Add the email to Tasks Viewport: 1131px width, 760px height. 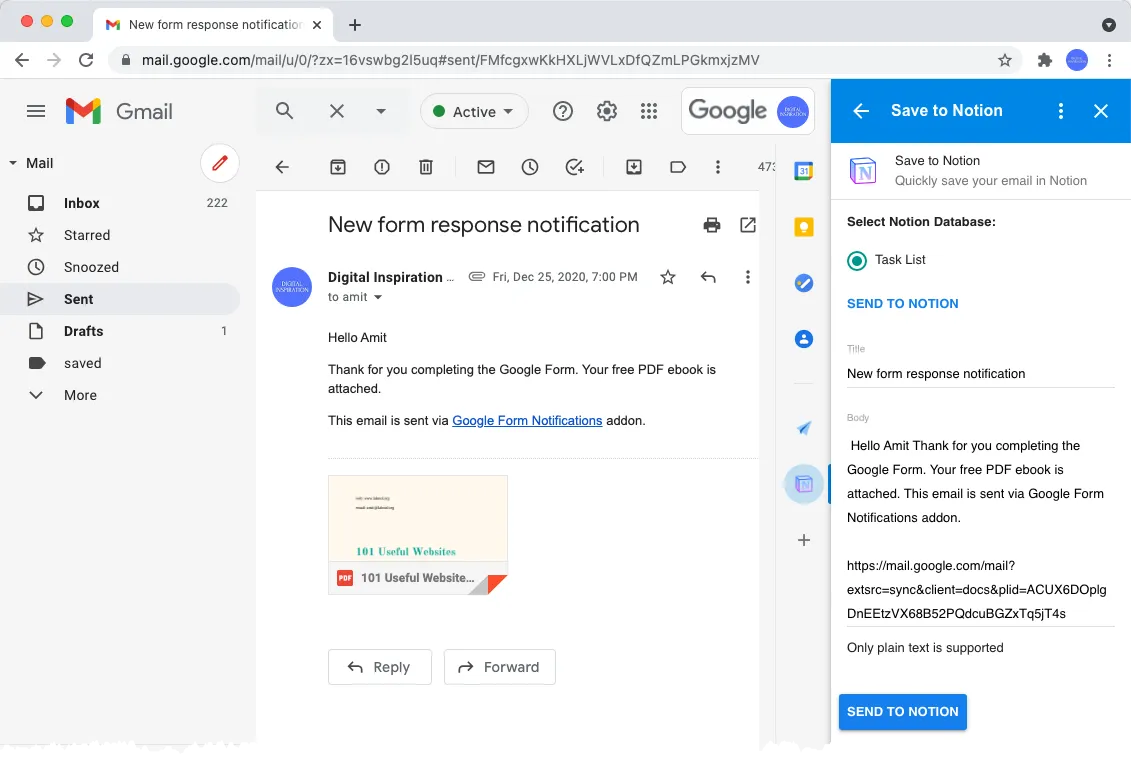(574, 167)
